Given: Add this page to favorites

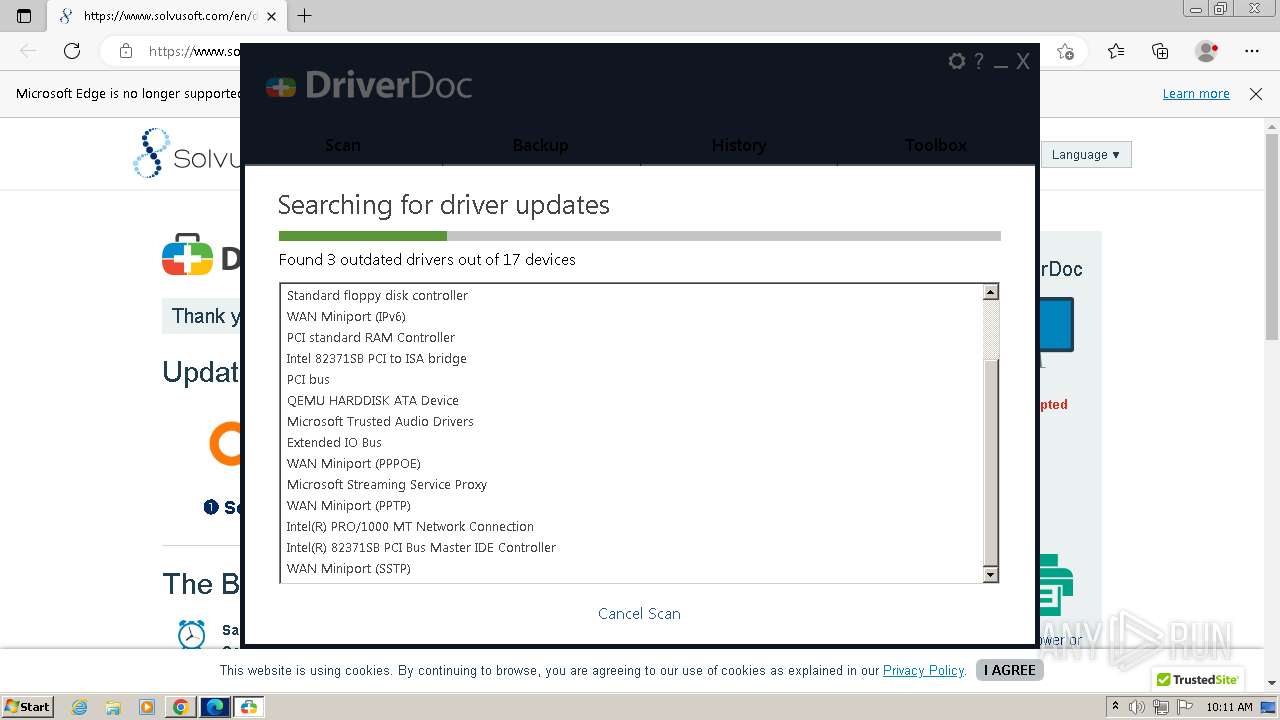Looking at the screenshot, I should tap(1066, 51).
